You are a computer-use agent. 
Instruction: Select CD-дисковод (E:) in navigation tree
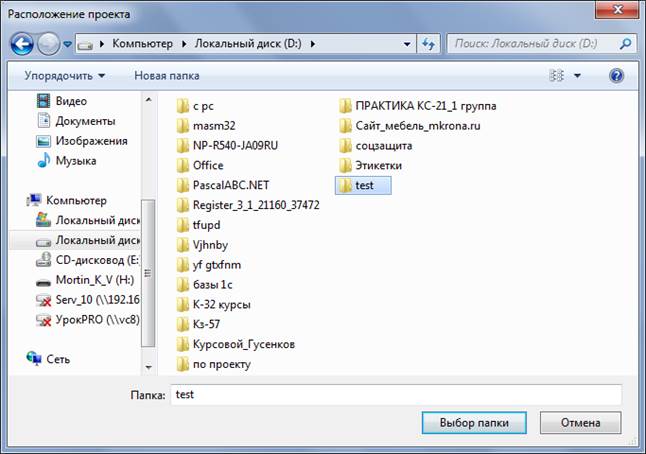point(87,260)
